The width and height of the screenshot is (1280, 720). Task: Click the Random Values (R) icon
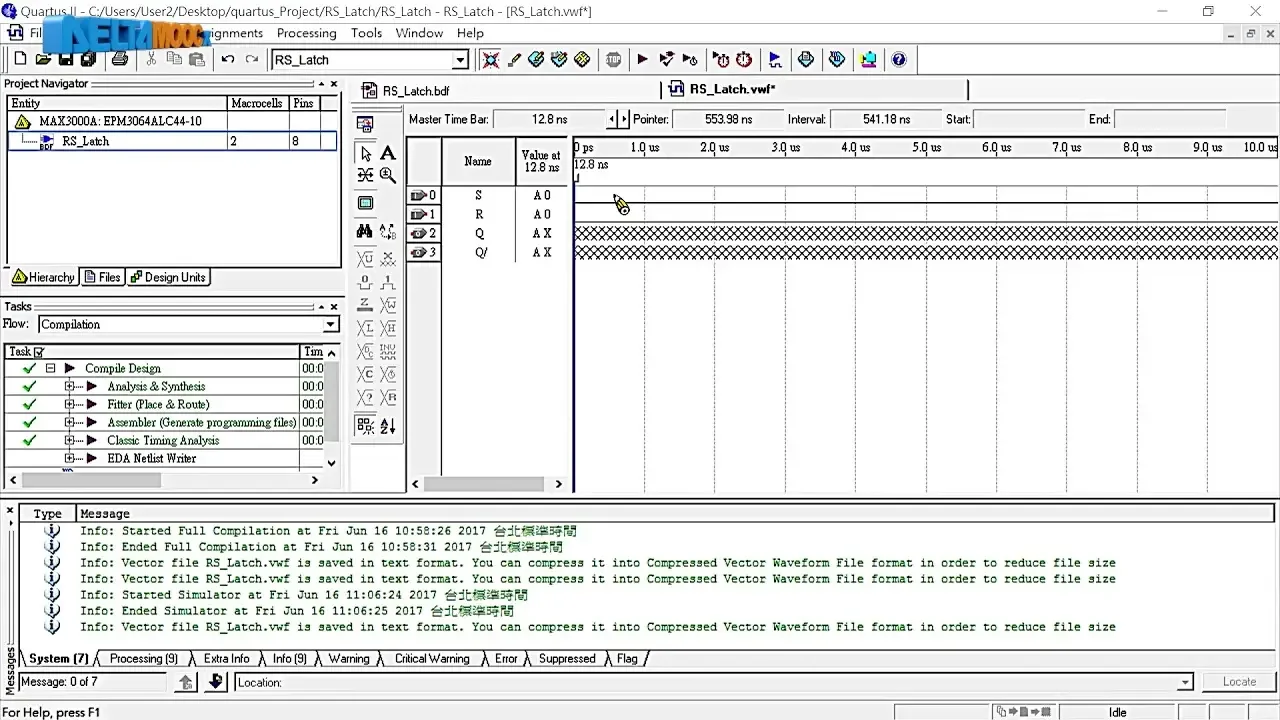(388, 397)
